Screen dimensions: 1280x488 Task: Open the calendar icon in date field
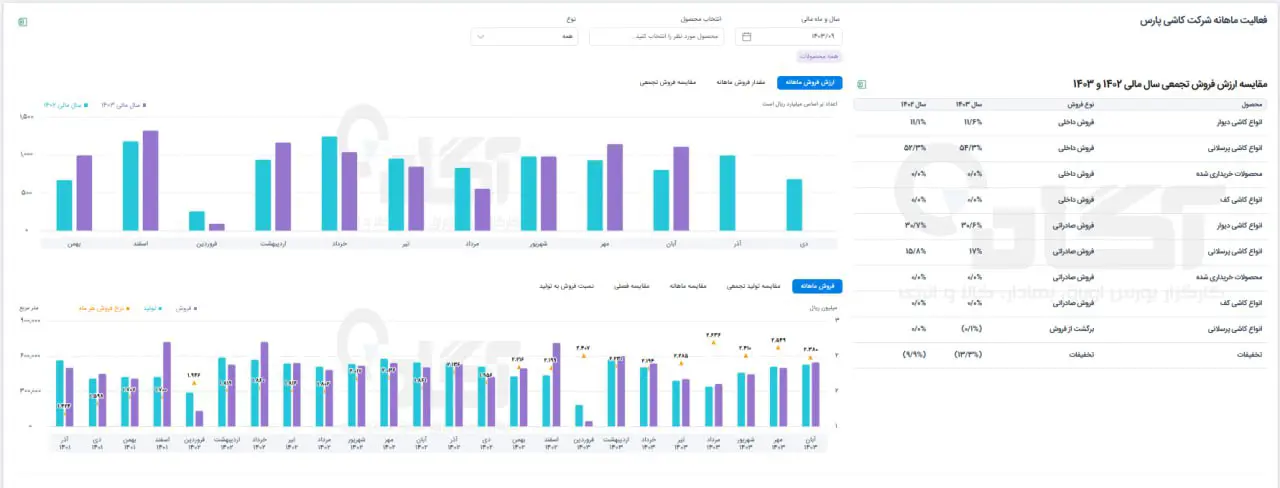[x=746, y=37]
